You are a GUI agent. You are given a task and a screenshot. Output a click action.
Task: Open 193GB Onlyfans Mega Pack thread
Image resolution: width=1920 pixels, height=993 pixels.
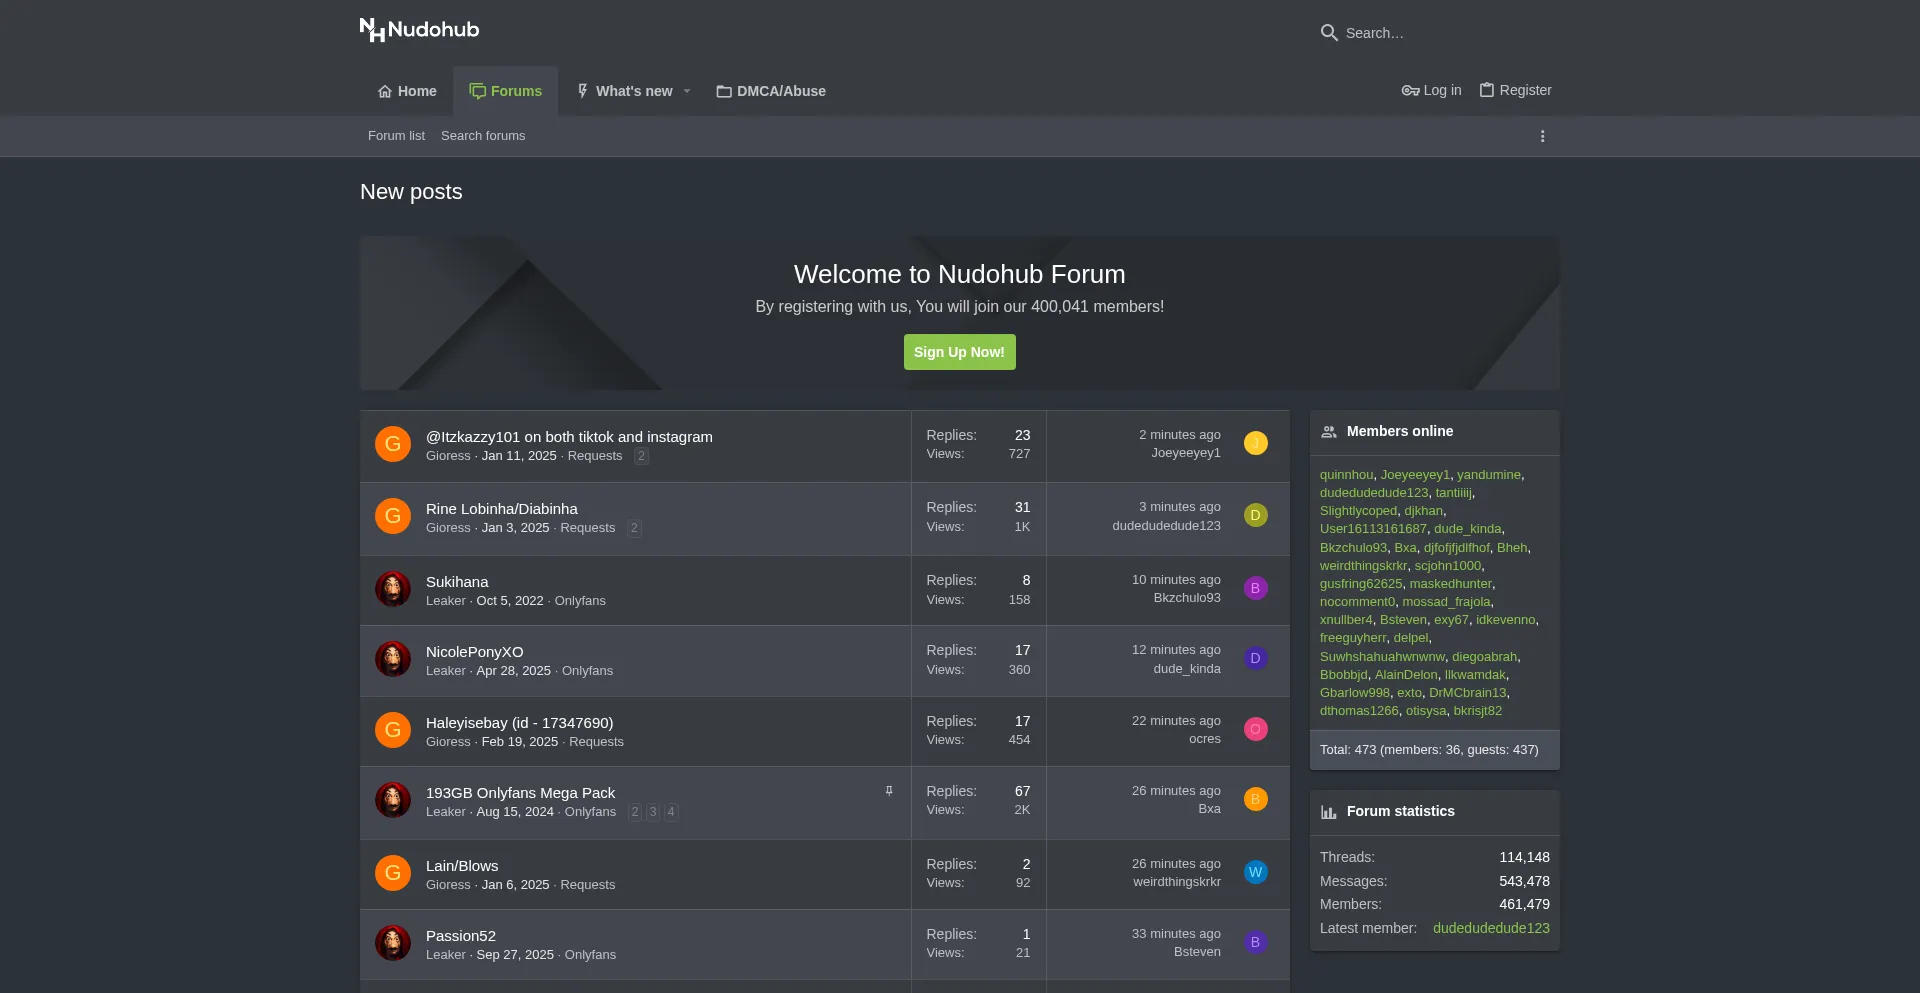(x=520, y=793)
